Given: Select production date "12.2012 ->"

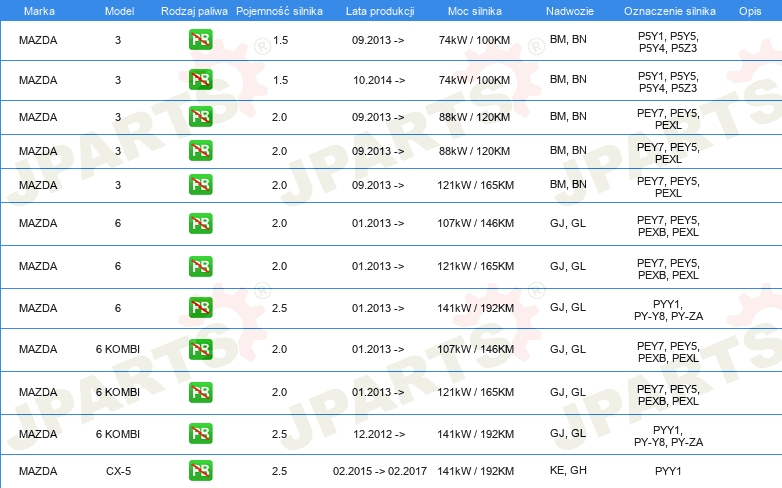Looking at the screenshot, I should [x=379, y=434].
